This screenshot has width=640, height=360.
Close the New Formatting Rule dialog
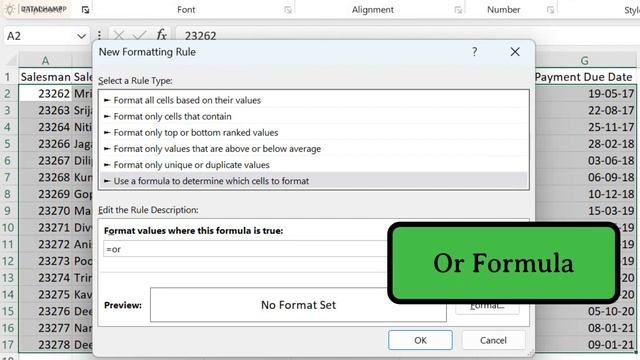tap(515, 52)
